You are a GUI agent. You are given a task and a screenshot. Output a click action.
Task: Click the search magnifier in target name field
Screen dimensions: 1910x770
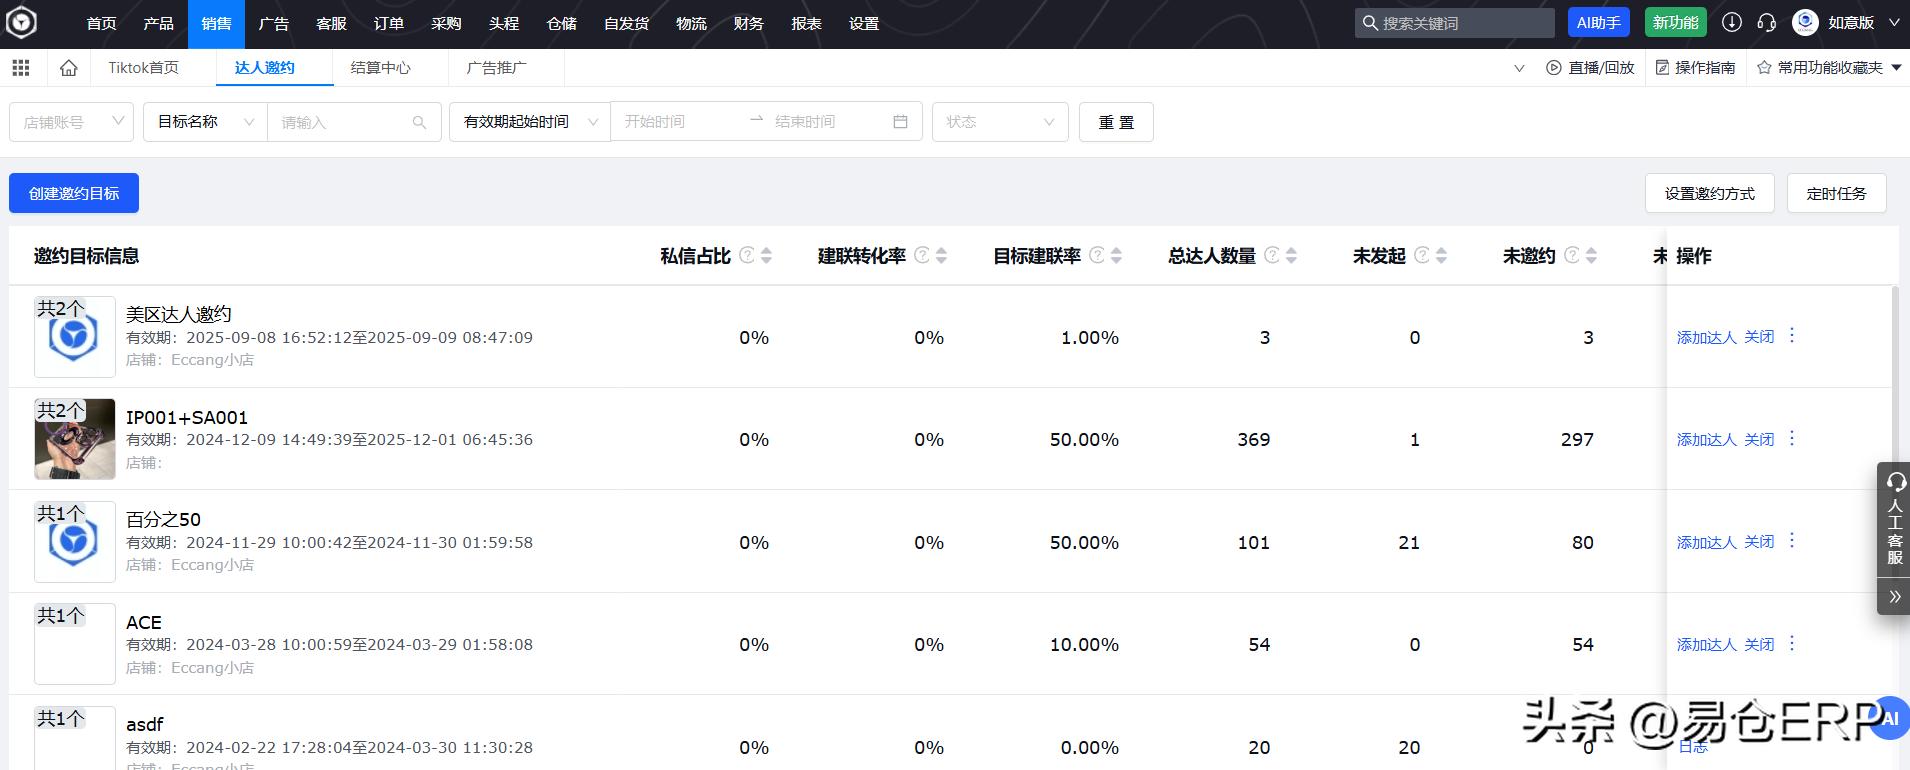pyautogui.click(x=419, y=122)
